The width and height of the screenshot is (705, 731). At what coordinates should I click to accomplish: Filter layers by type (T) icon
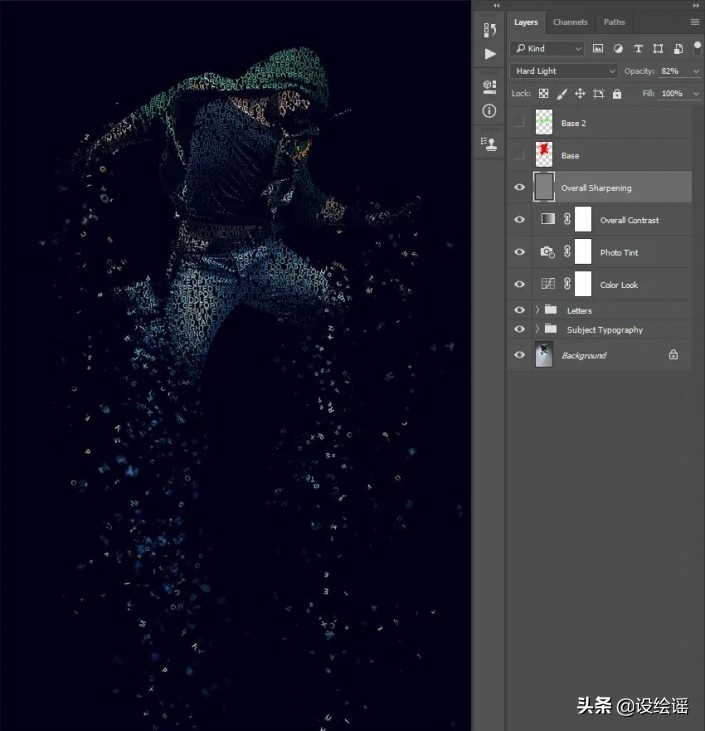pyautogui.click(x=638, y=48)
